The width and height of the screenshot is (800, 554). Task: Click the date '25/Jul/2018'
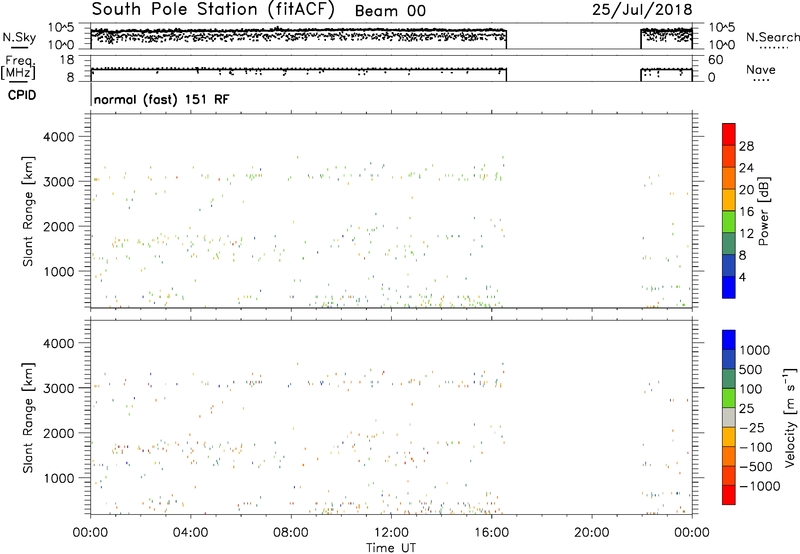[642, 10]
